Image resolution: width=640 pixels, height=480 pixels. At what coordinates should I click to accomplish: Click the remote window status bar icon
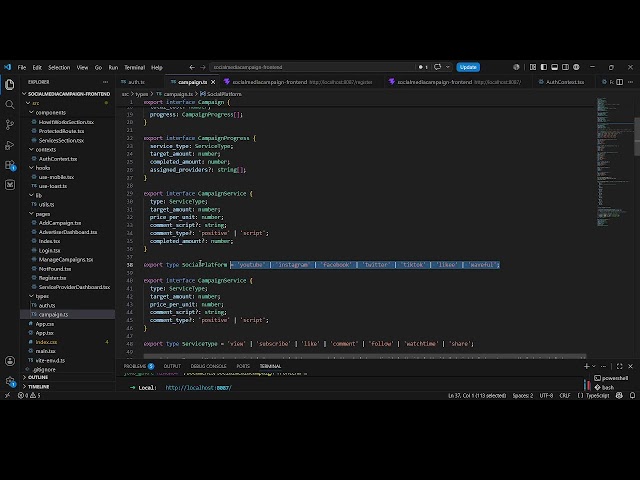7,395
